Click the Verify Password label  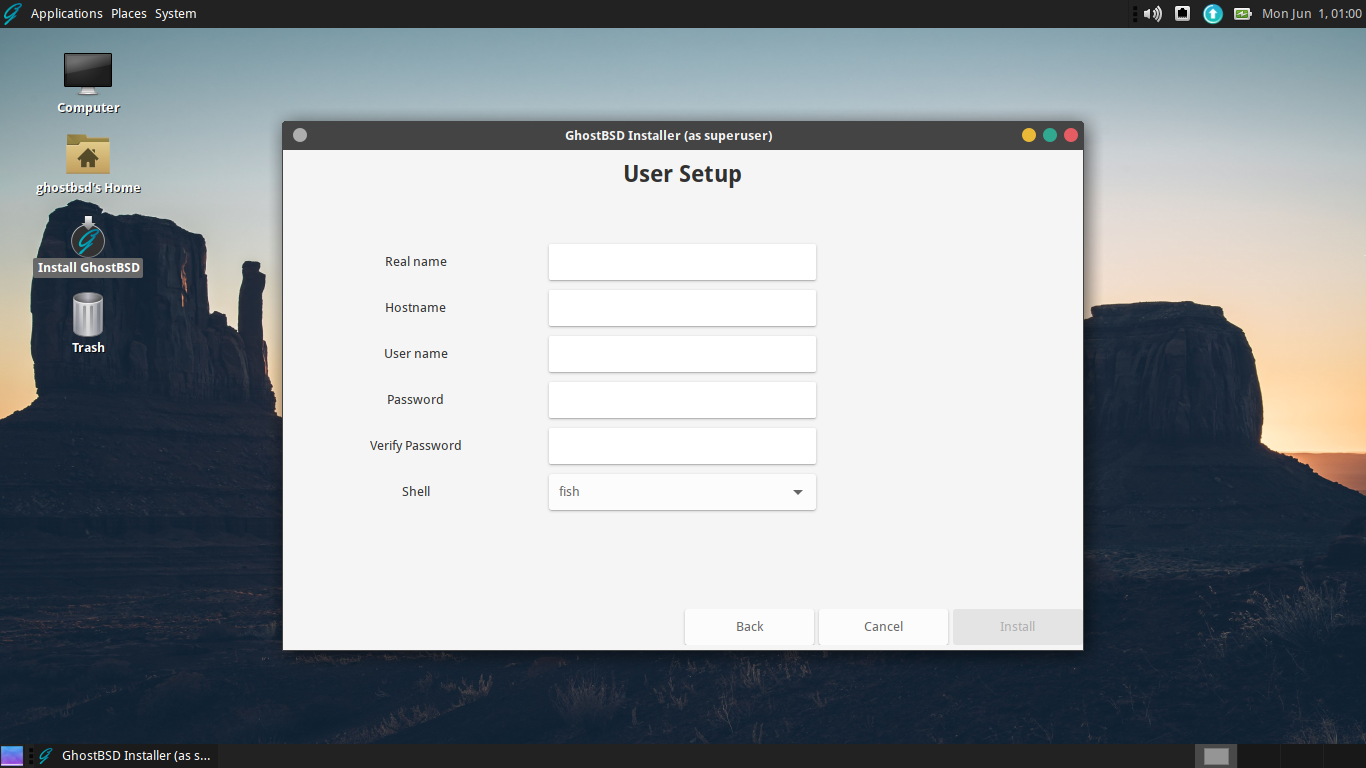point(416,446)
